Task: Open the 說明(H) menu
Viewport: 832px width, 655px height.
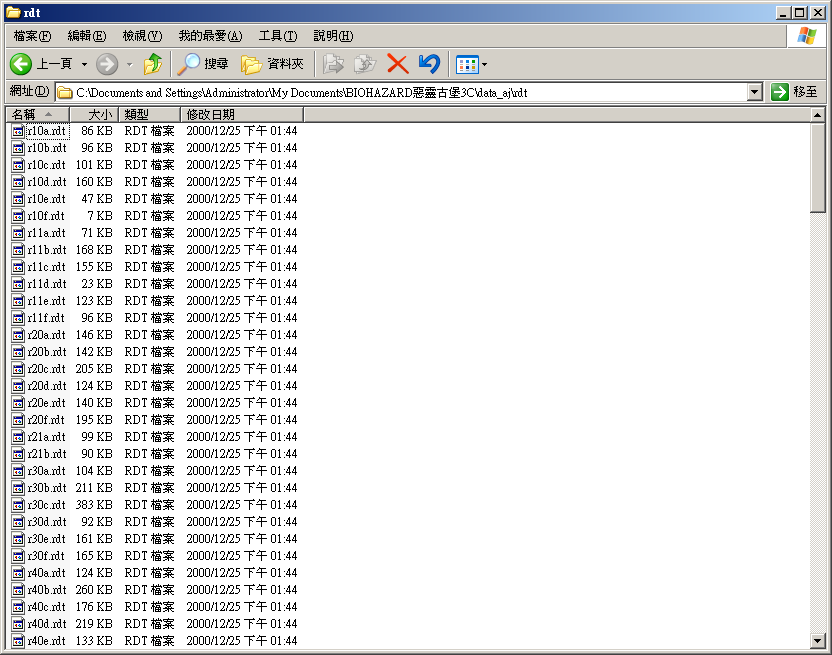Action: coord(333,36)
